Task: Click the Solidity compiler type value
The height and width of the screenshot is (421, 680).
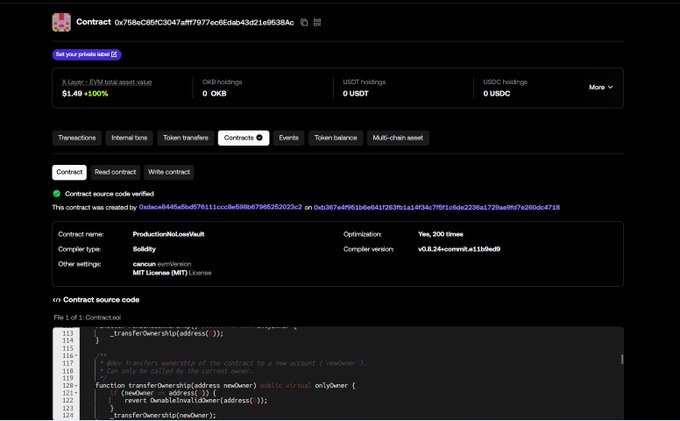Action: [144, 249]
